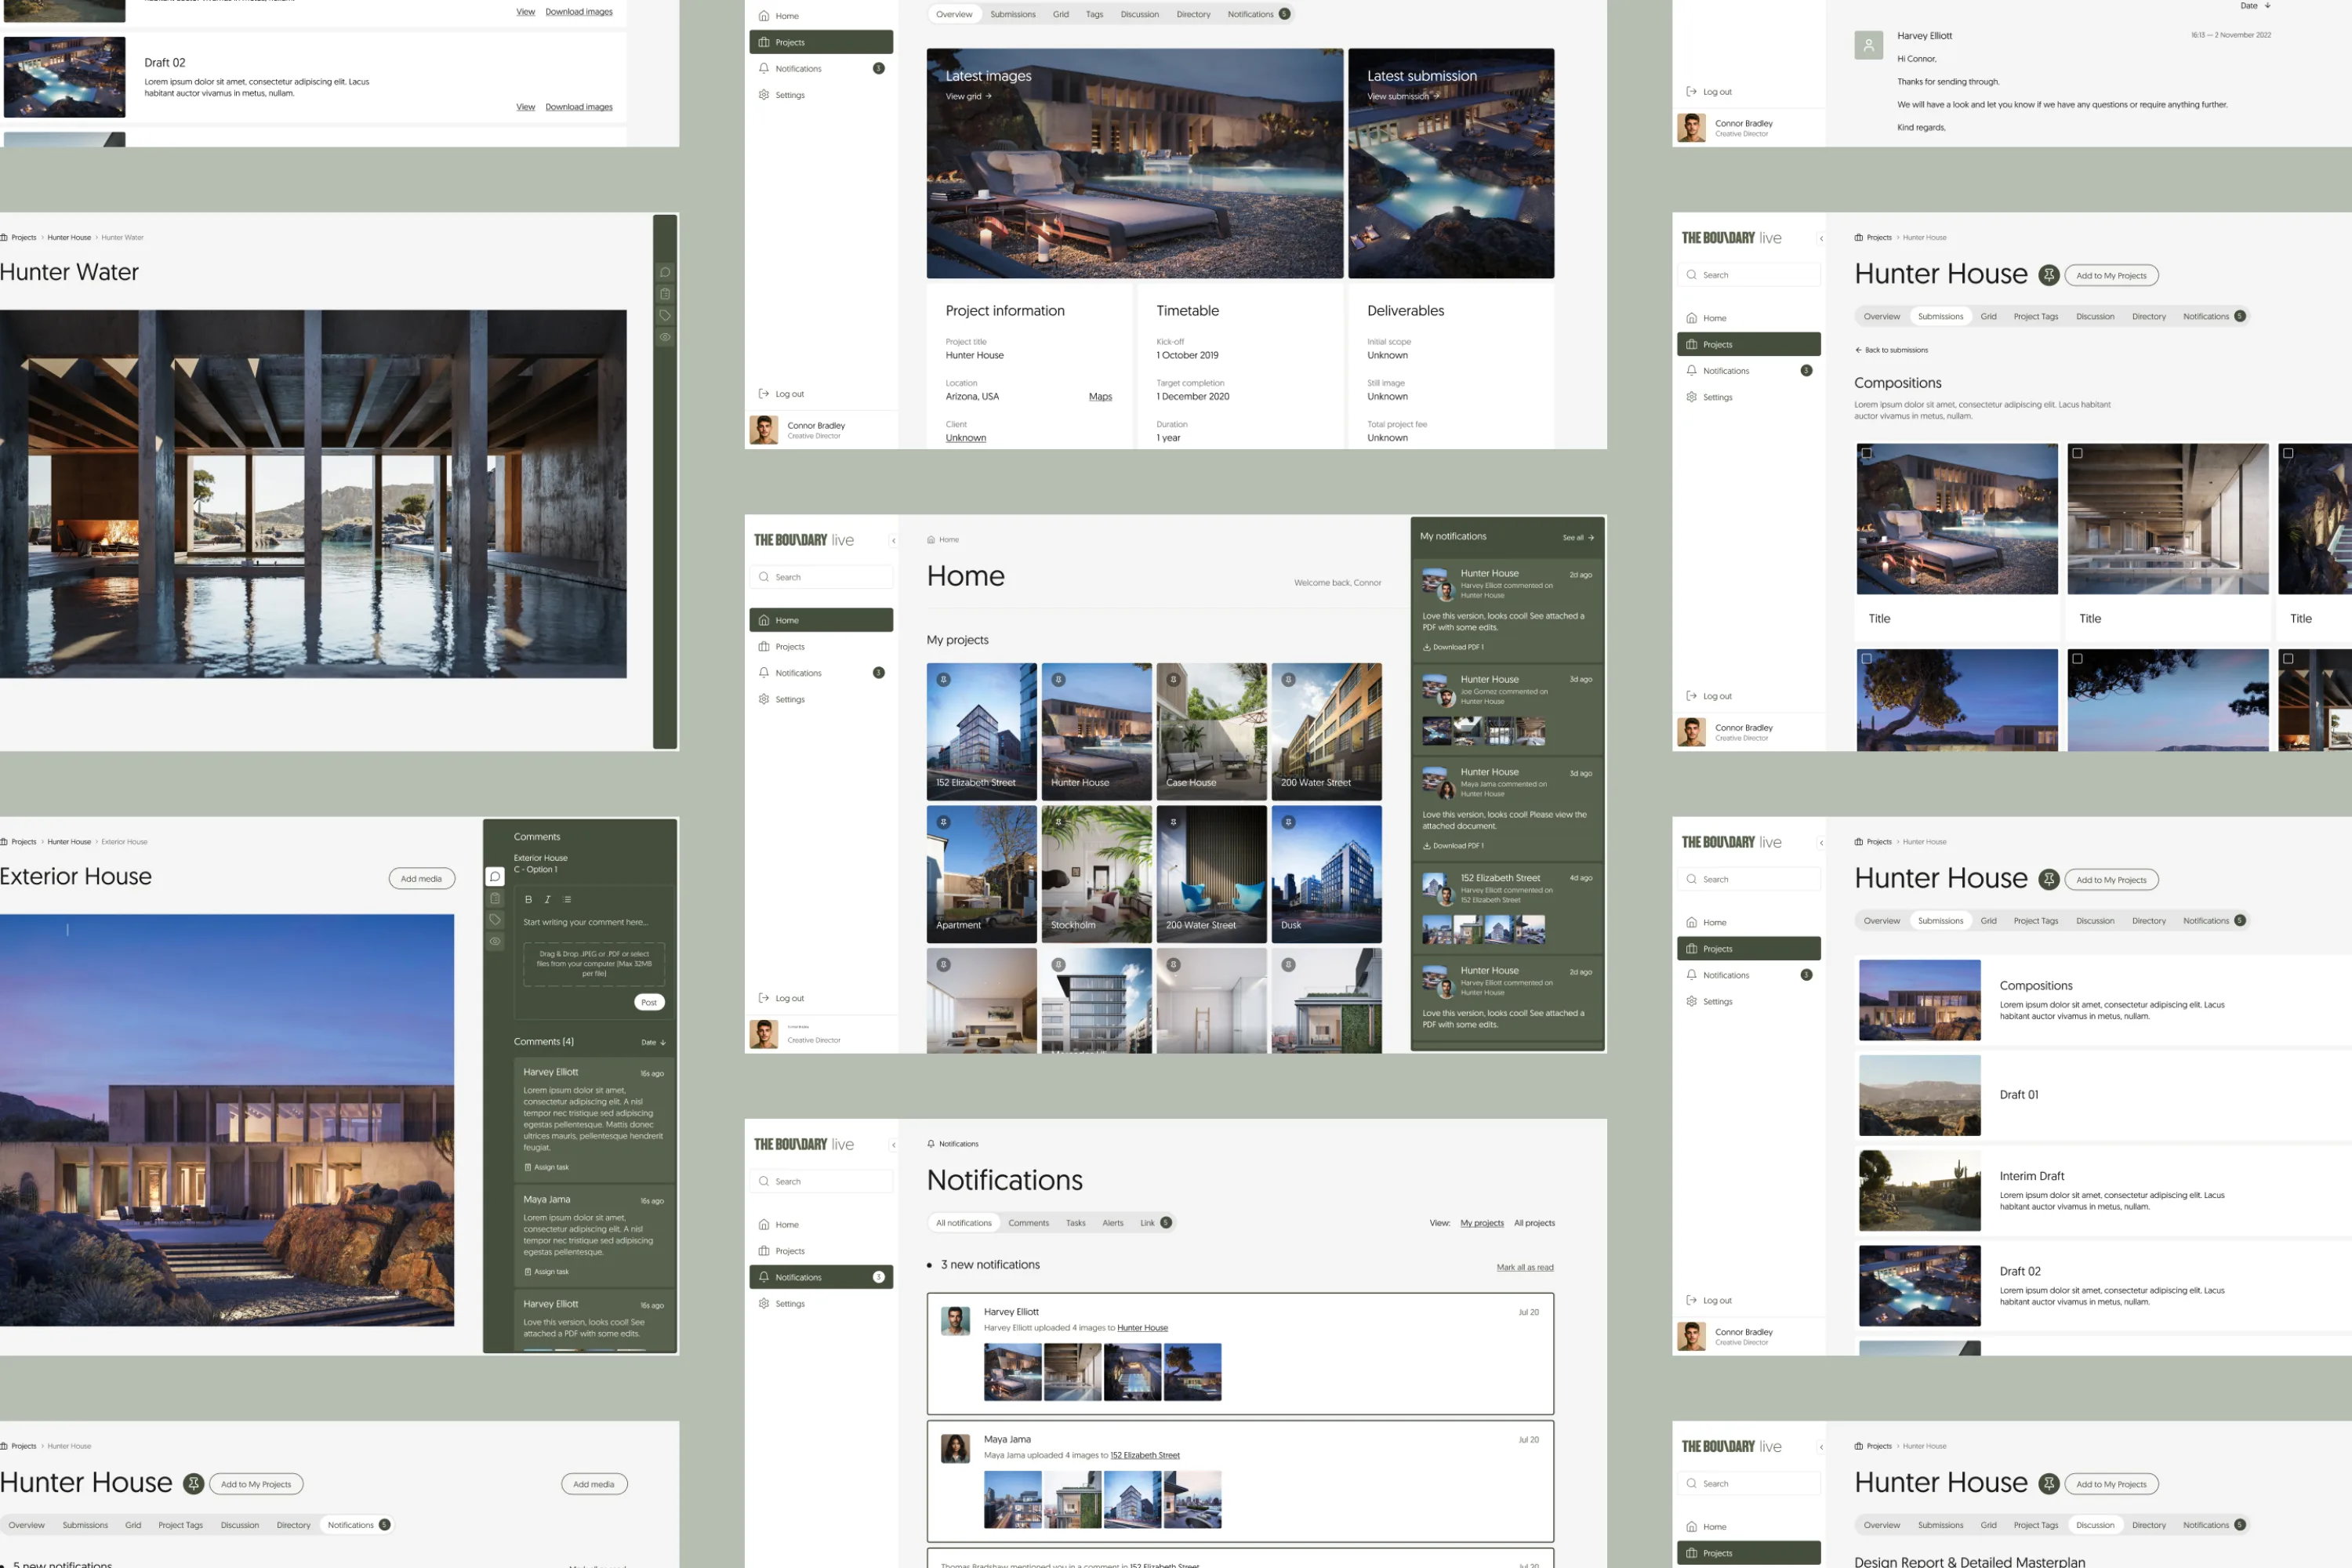Select the tag icon in the Exterior House side toolbar

[495, 920]
